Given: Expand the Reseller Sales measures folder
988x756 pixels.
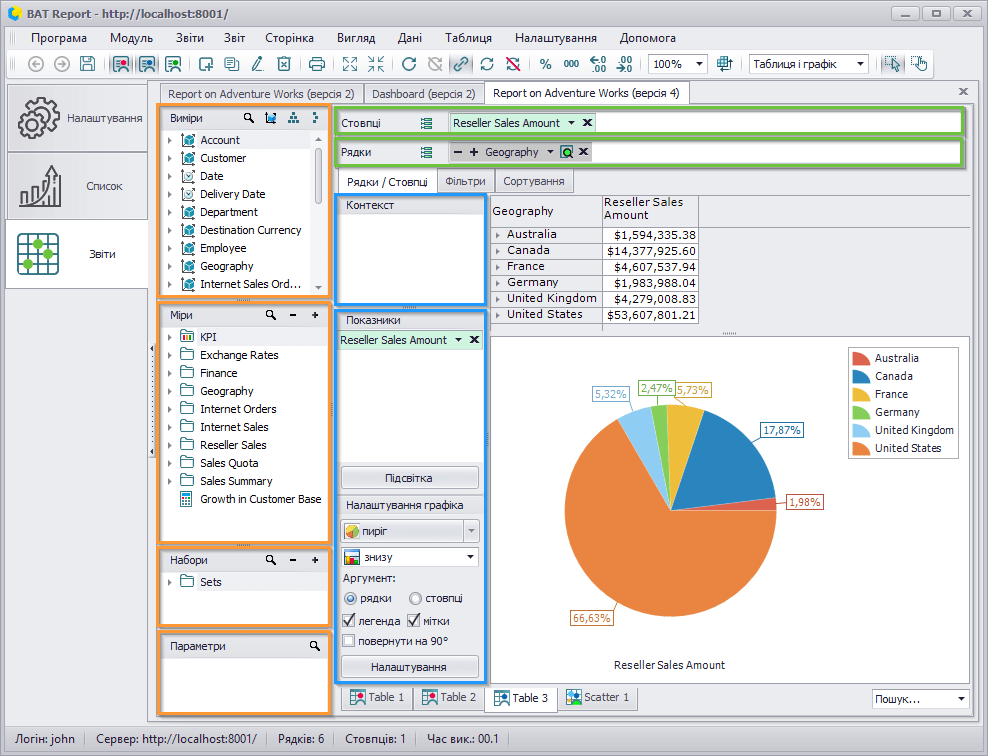Looking at the screenshot, I should 169,445.
